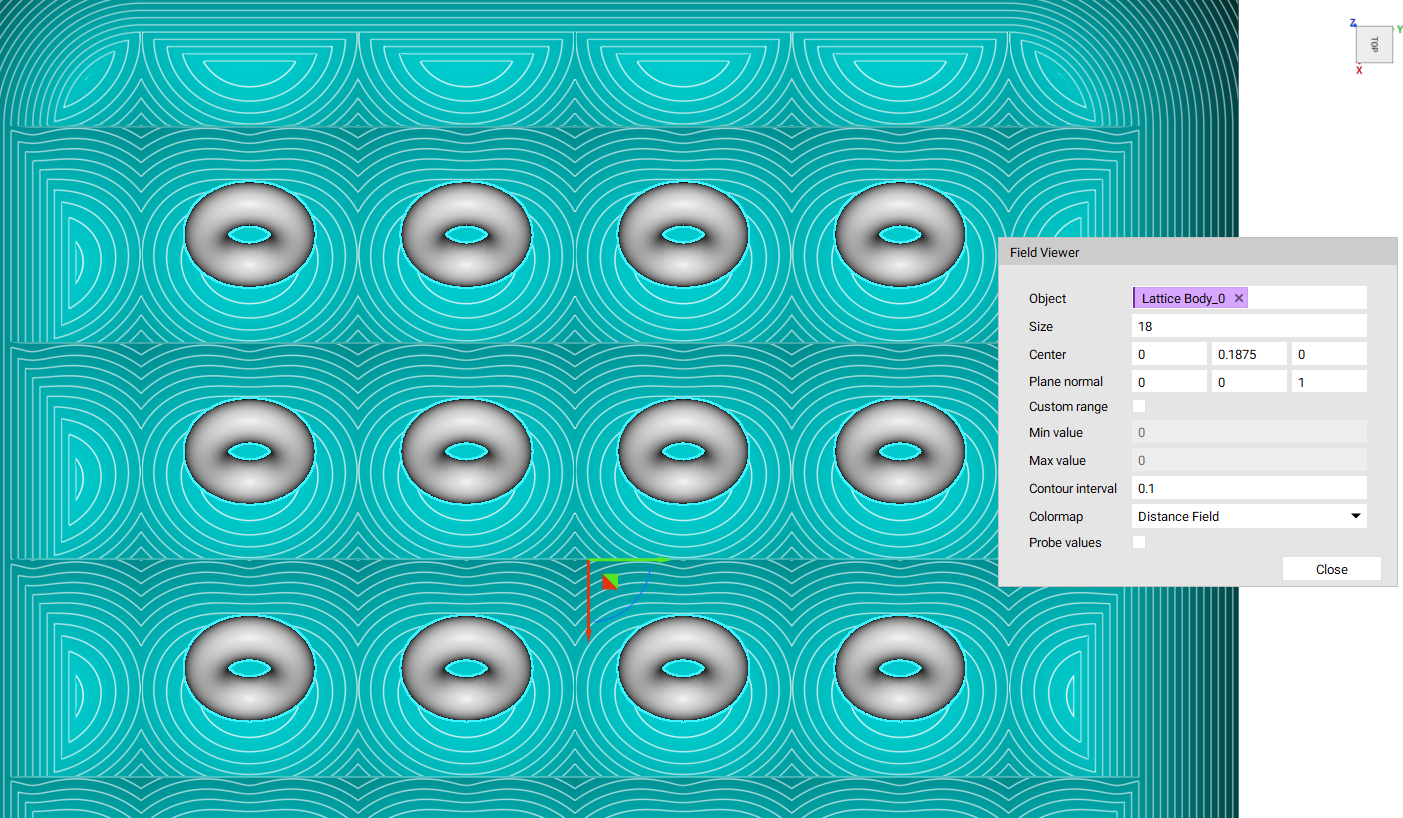Click the Center Y field showing 0.1875
This screenshot has height=818, width=1403.
click(1249, 354)
